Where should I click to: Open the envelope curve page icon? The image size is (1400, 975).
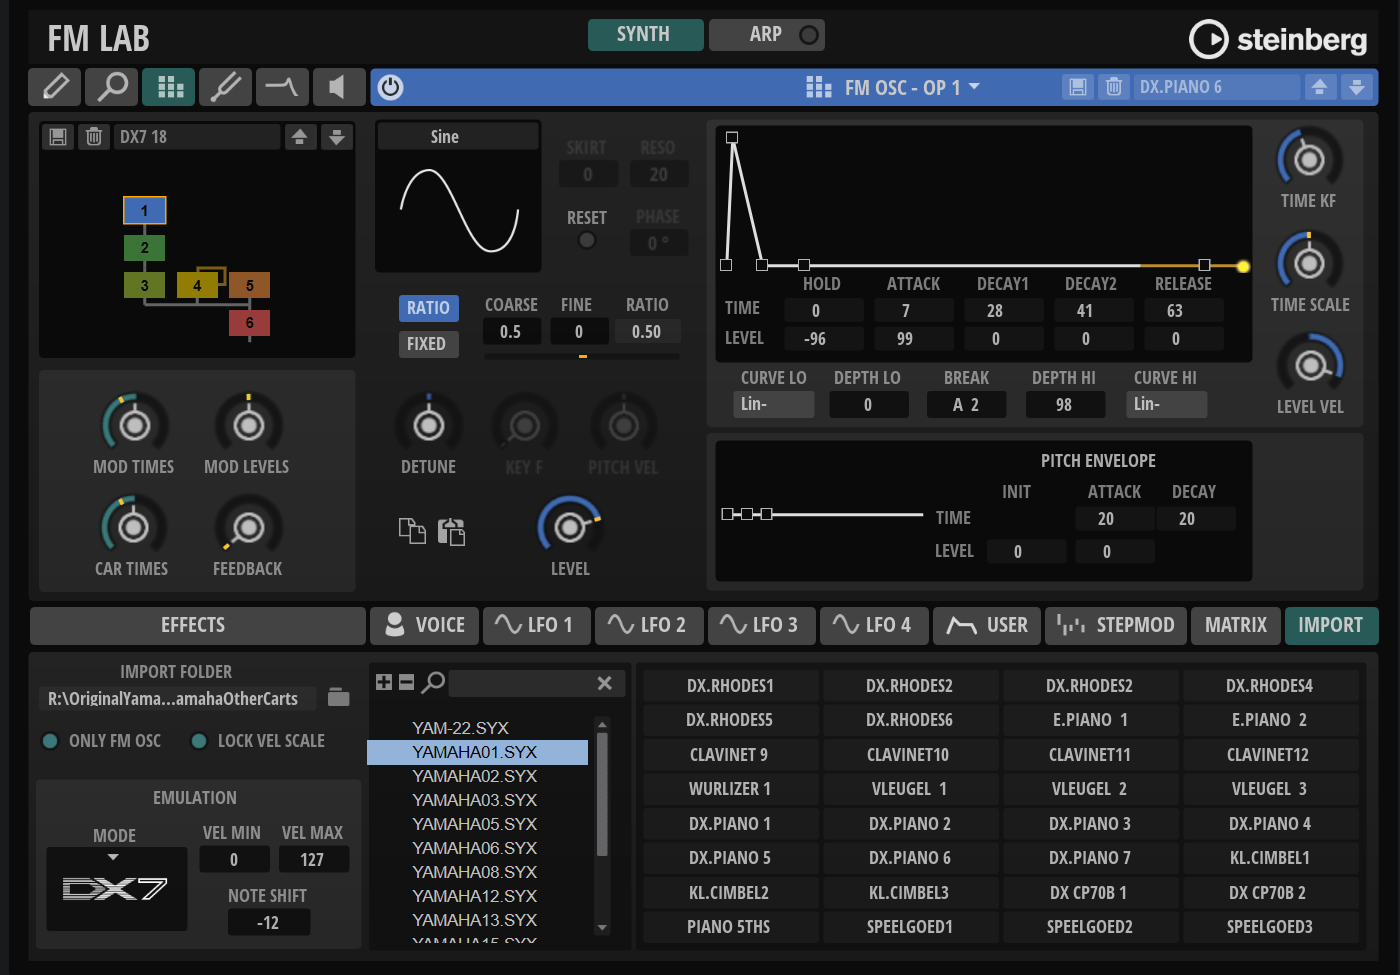283,87
